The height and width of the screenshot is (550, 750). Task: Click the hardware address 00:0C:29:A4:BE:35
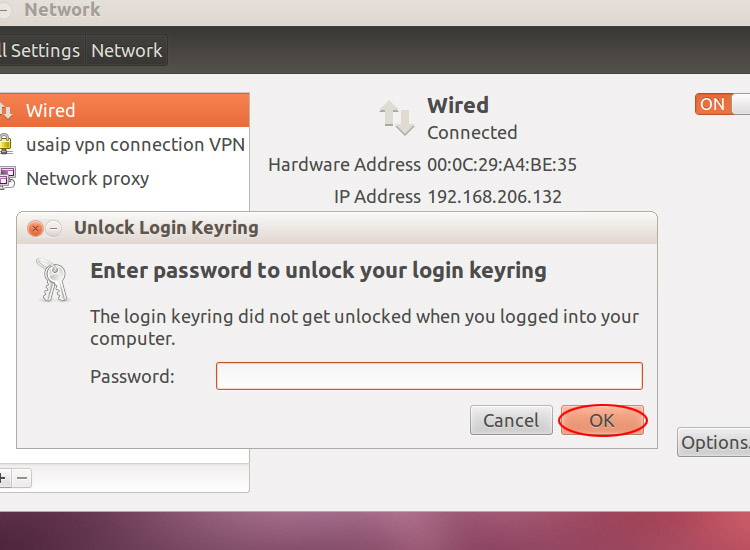pos(502,165)
